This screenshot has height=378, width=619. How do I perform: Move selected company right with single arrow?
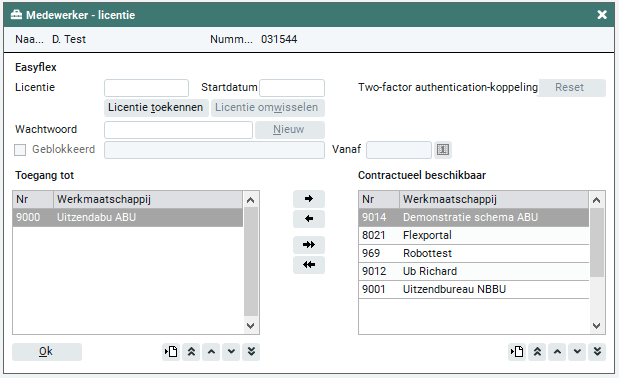coord(309,198)
